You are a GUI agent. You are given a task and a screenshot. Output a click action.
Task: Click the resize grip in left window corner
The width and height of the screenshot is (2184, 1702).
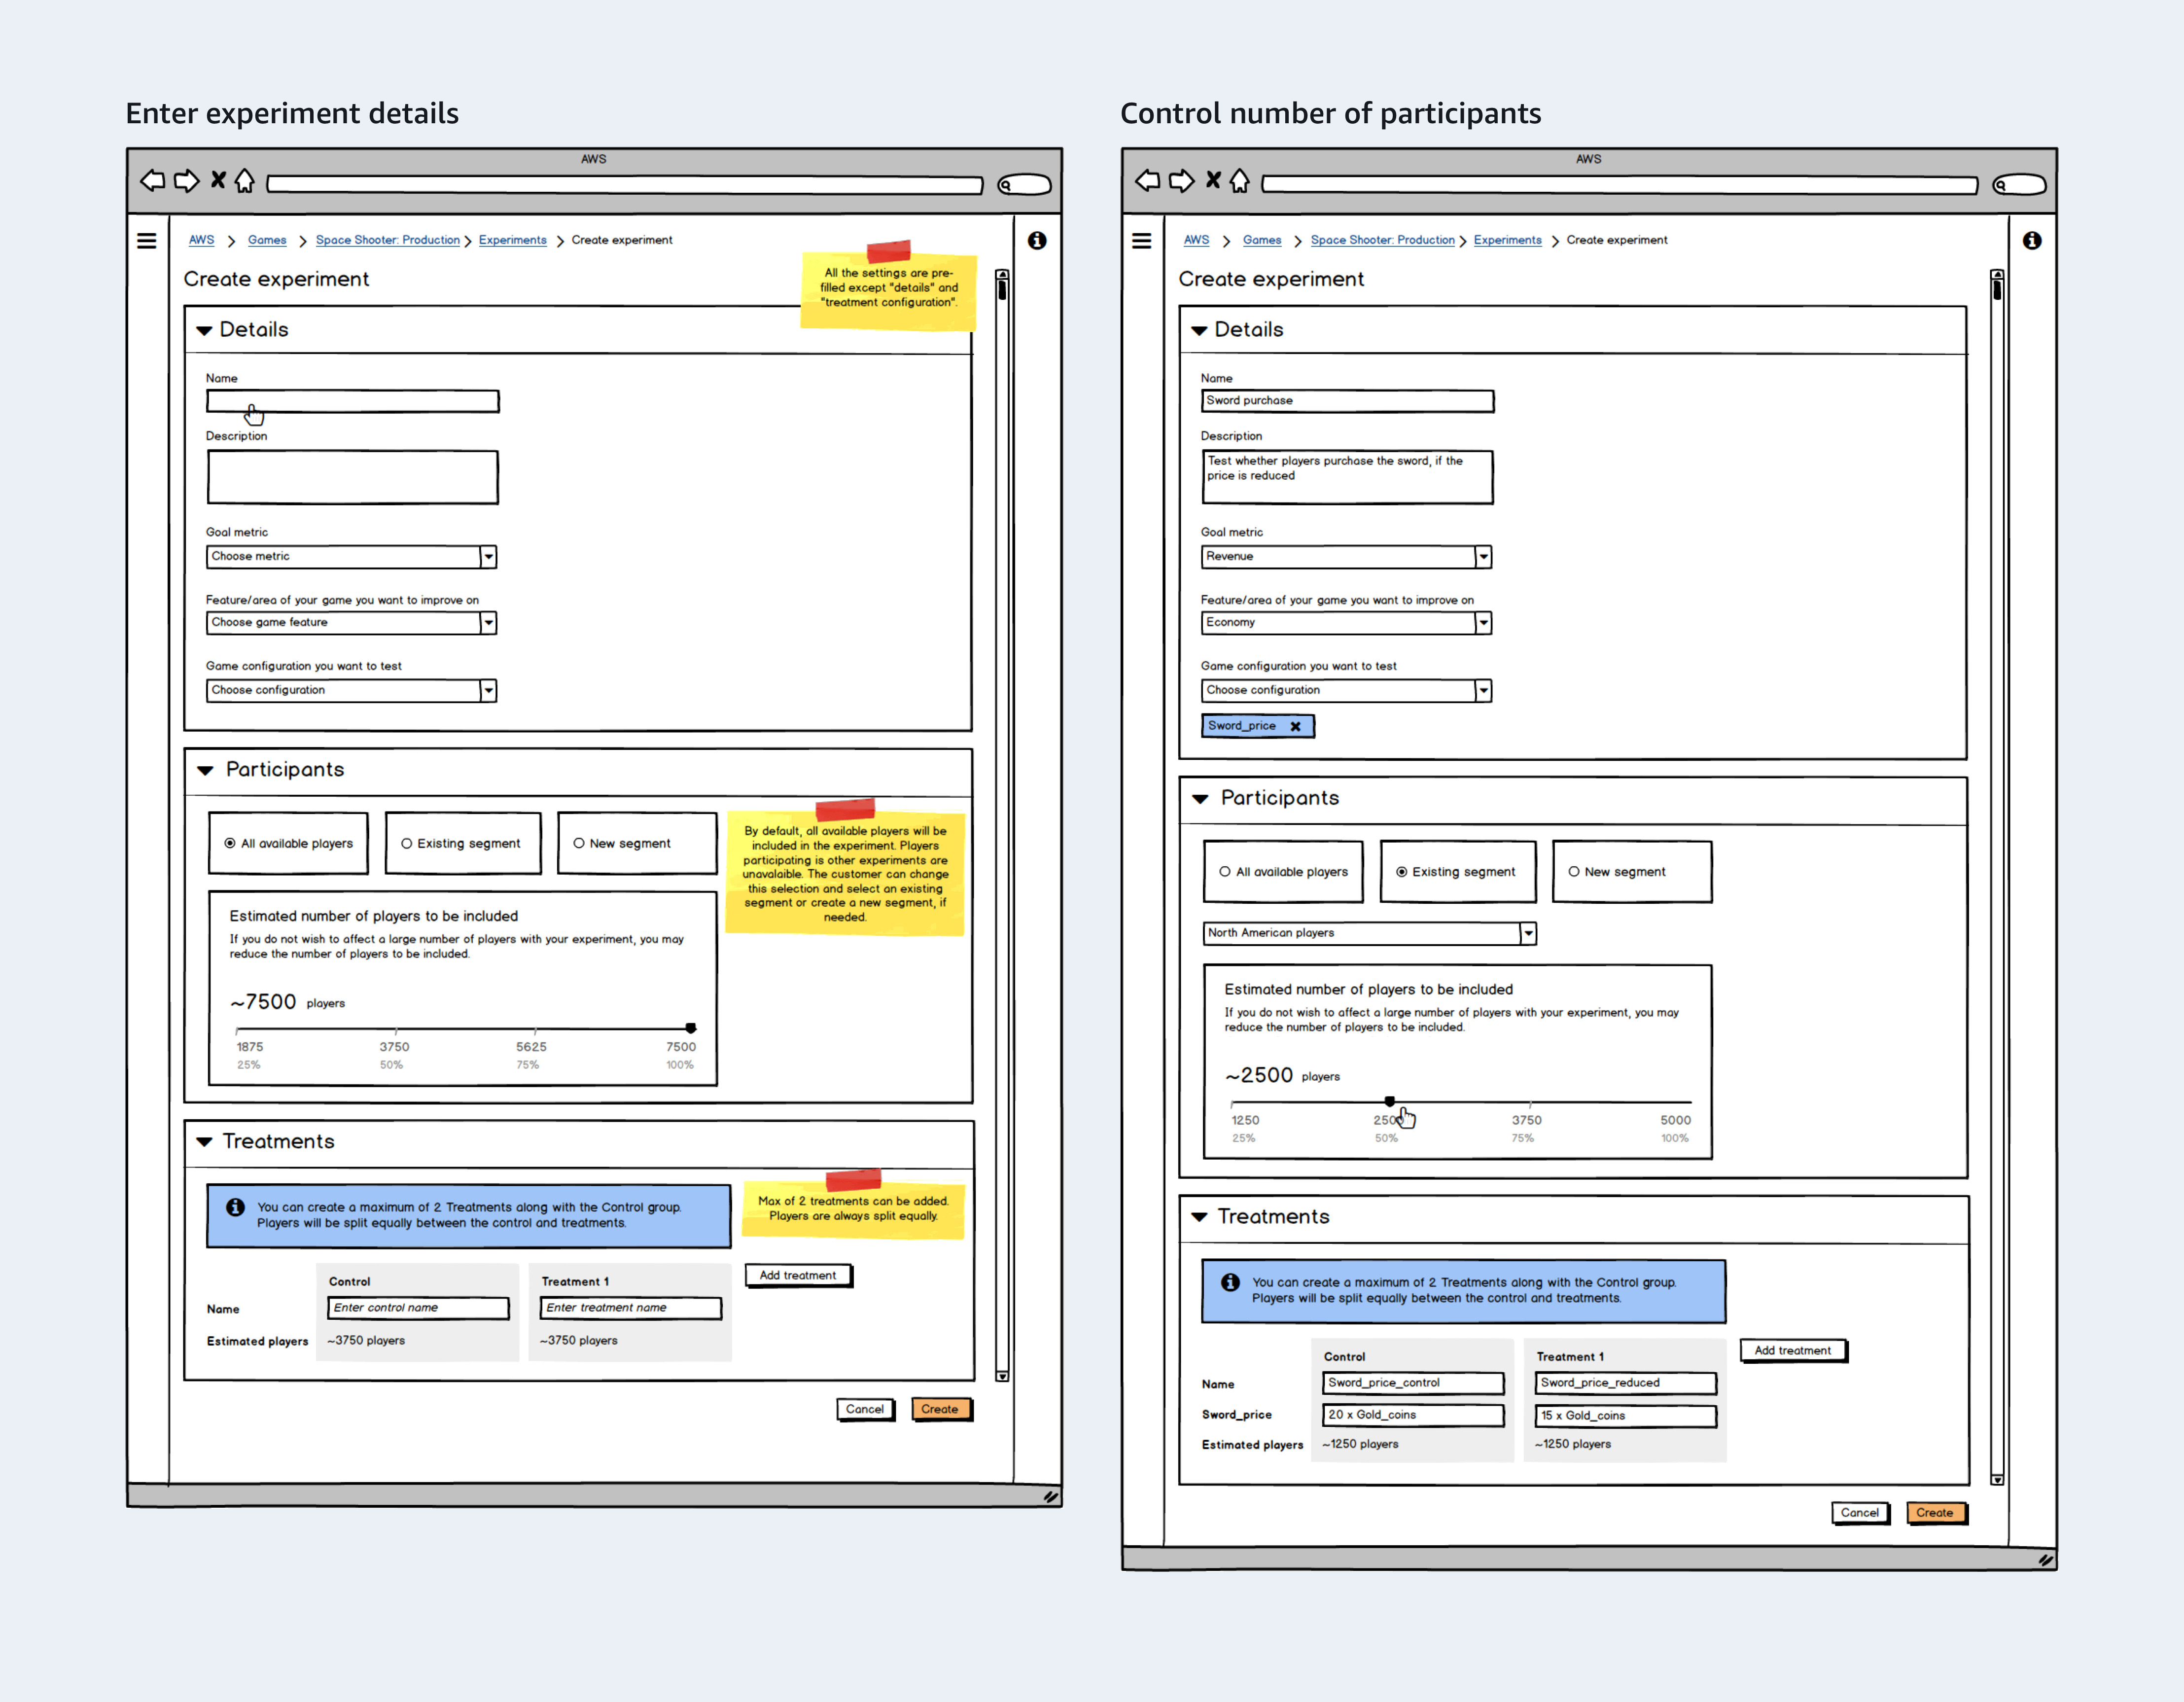pyautogui.click(x=1050, y=1496)
